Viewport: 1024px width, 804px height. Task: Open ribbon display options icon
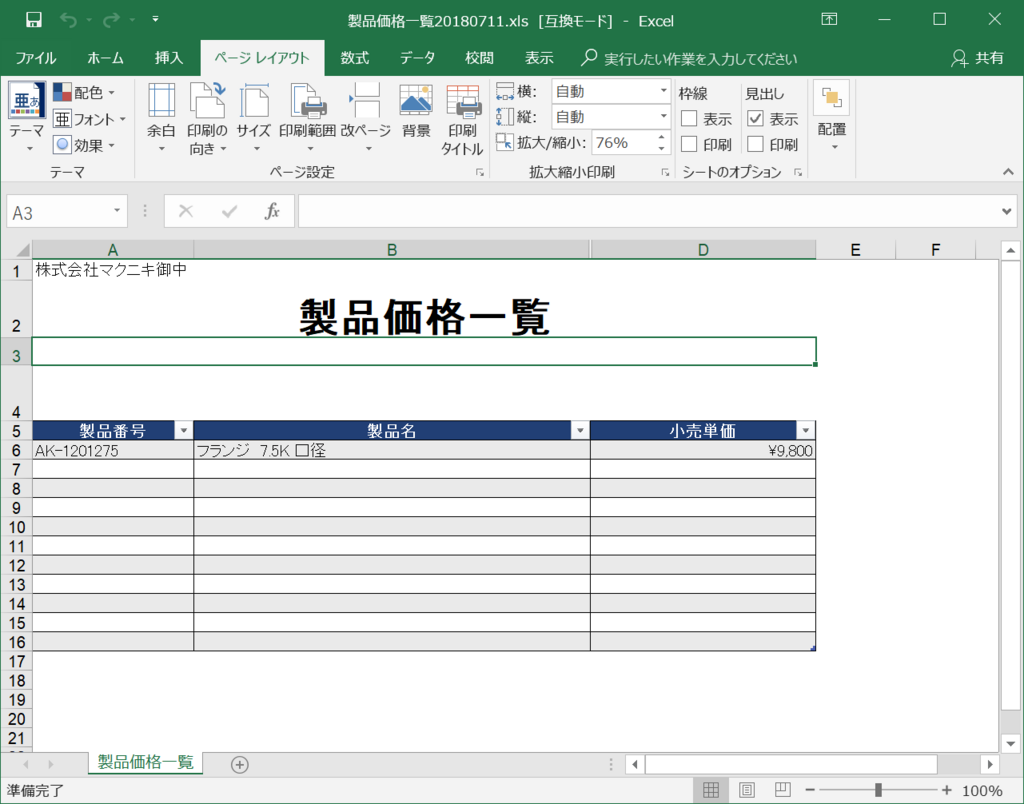click(x=829, y=20)
